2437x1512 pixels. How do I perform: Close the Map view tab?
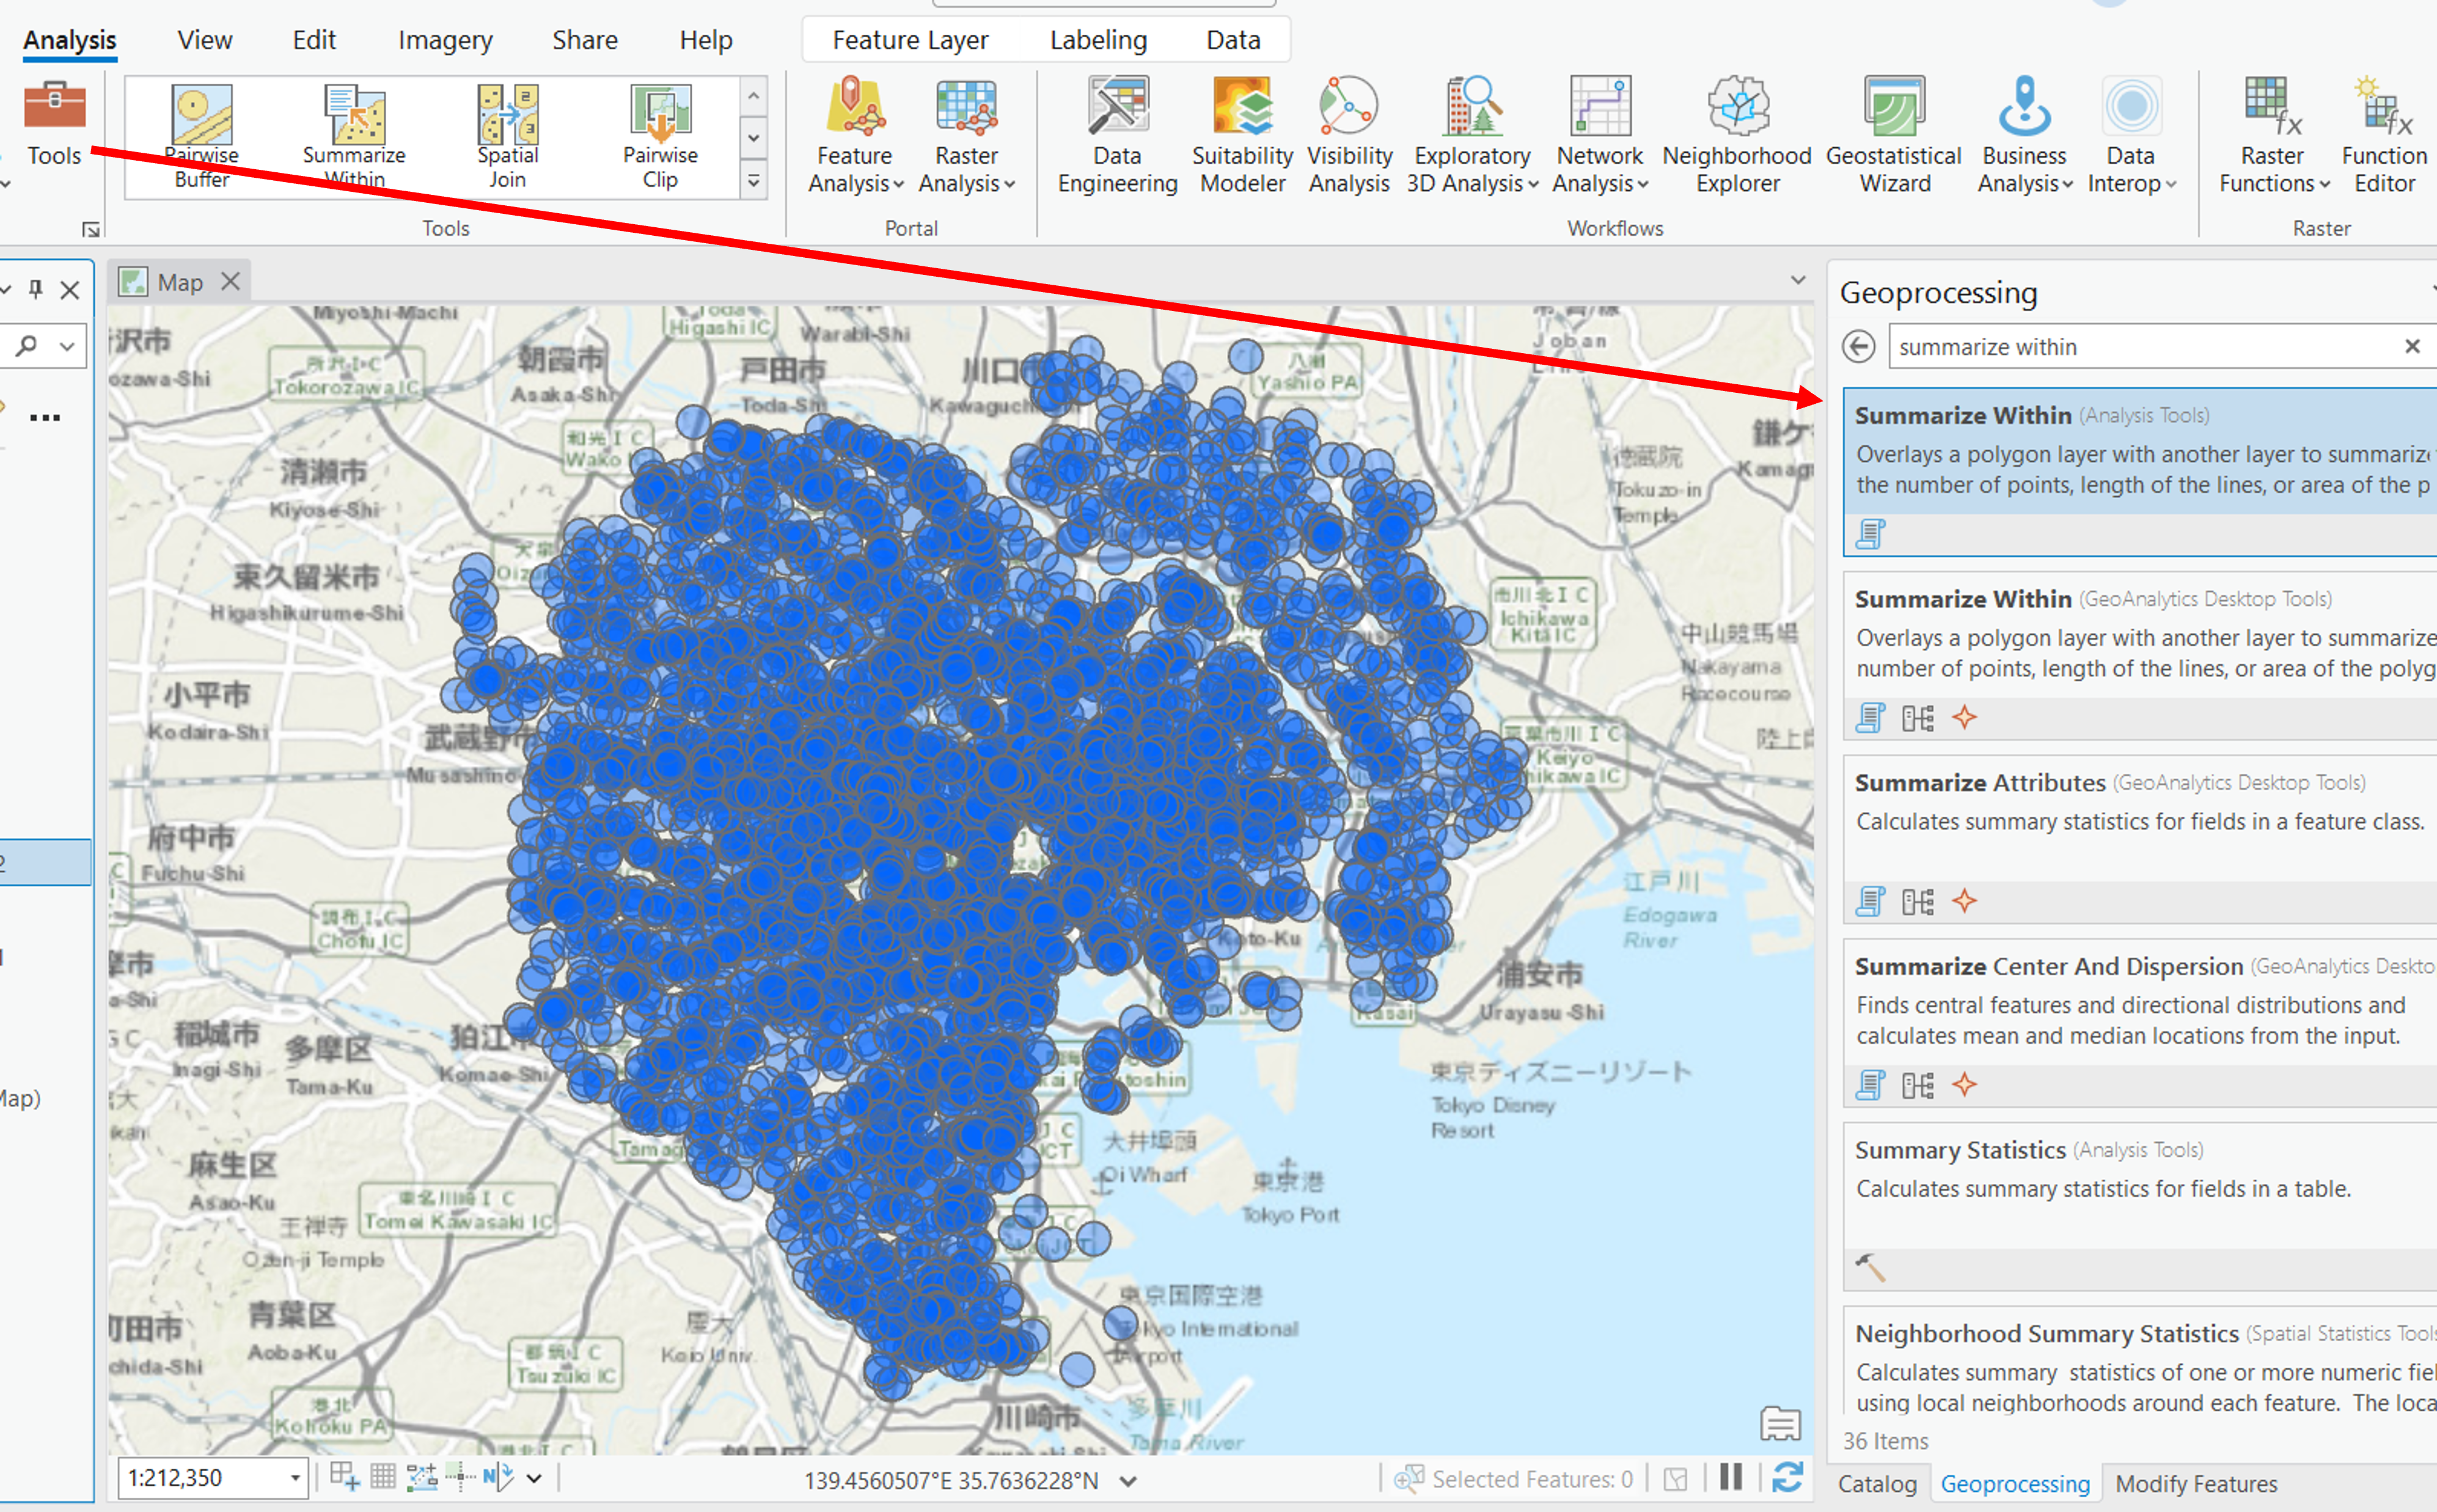230,281
